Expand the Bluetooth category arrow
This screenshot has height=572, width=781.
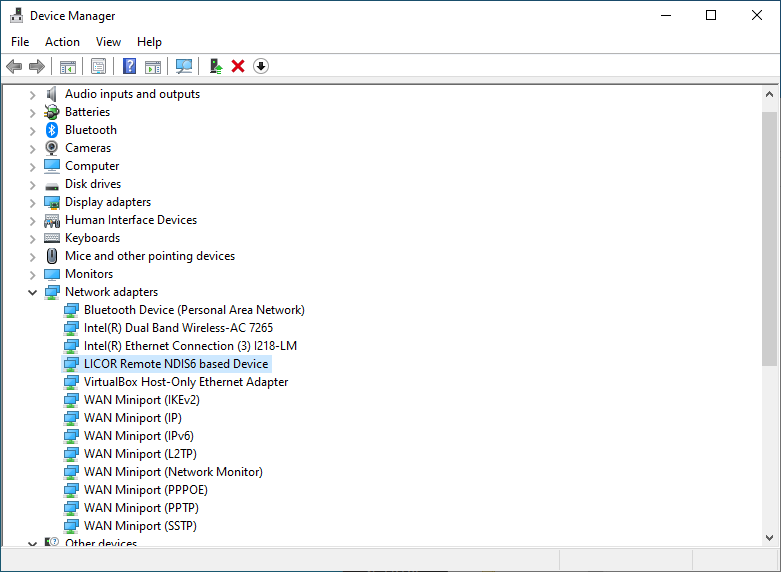coord(32,130)
